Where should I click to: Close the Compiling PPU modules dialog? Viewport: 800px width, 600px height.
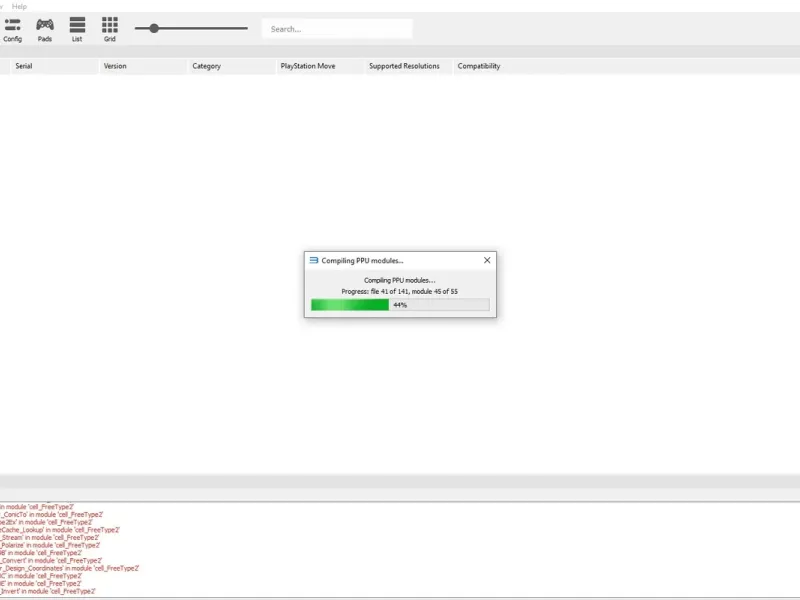click(487, 260)
